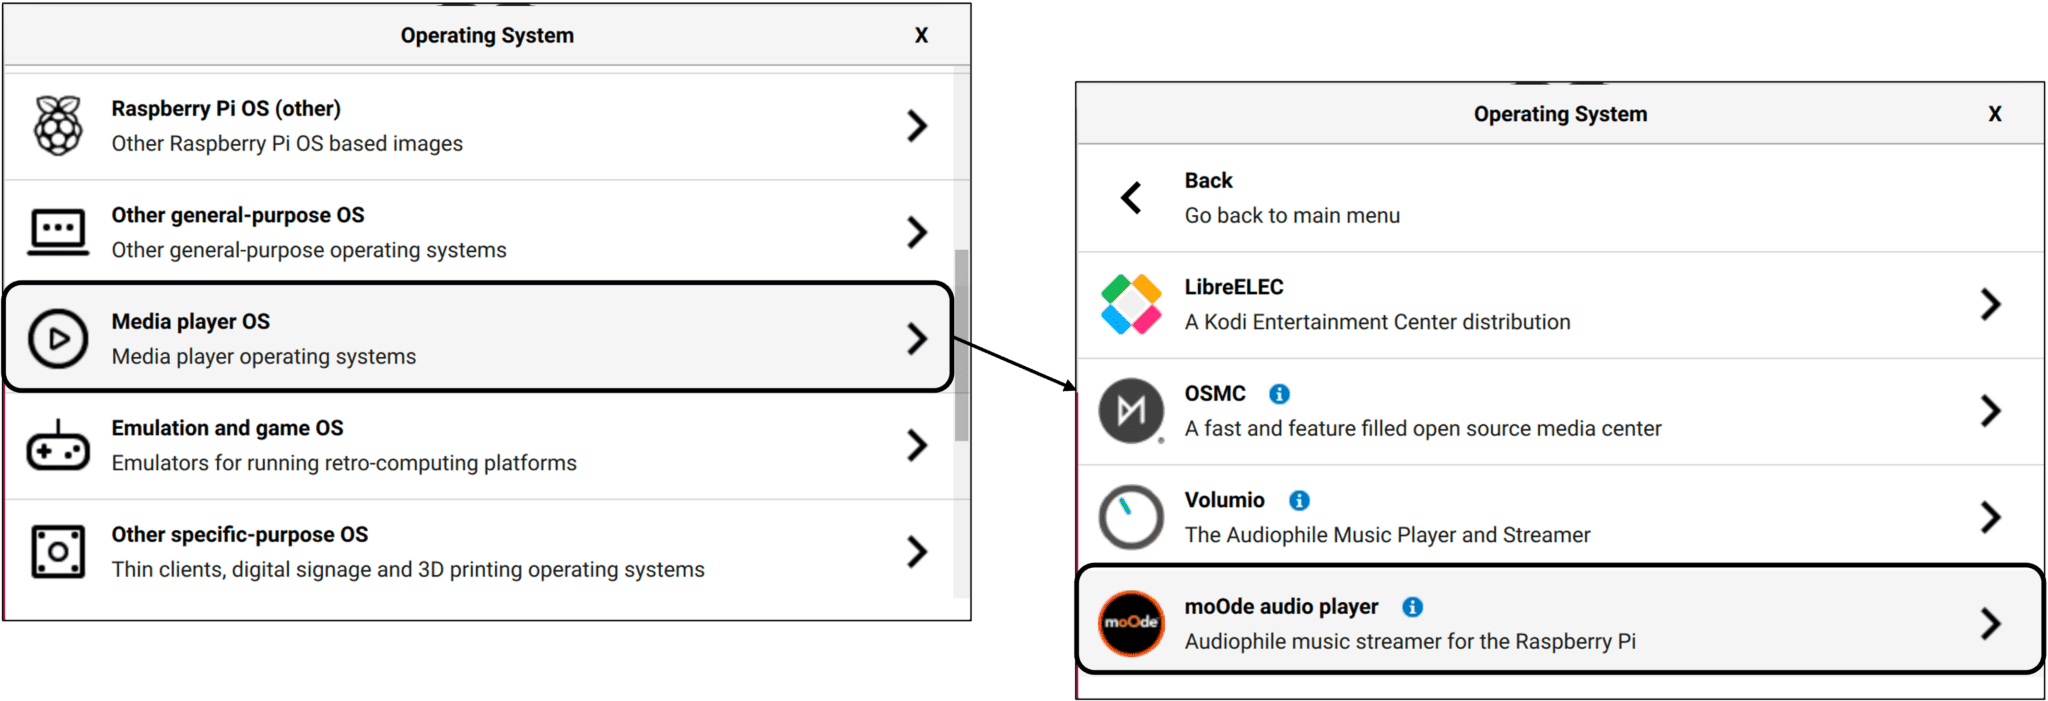The height and width of the screenshot is (701, 2048).
Task: Open LibreELEC using its right chevron
Action: click(x=1988, y=305)
